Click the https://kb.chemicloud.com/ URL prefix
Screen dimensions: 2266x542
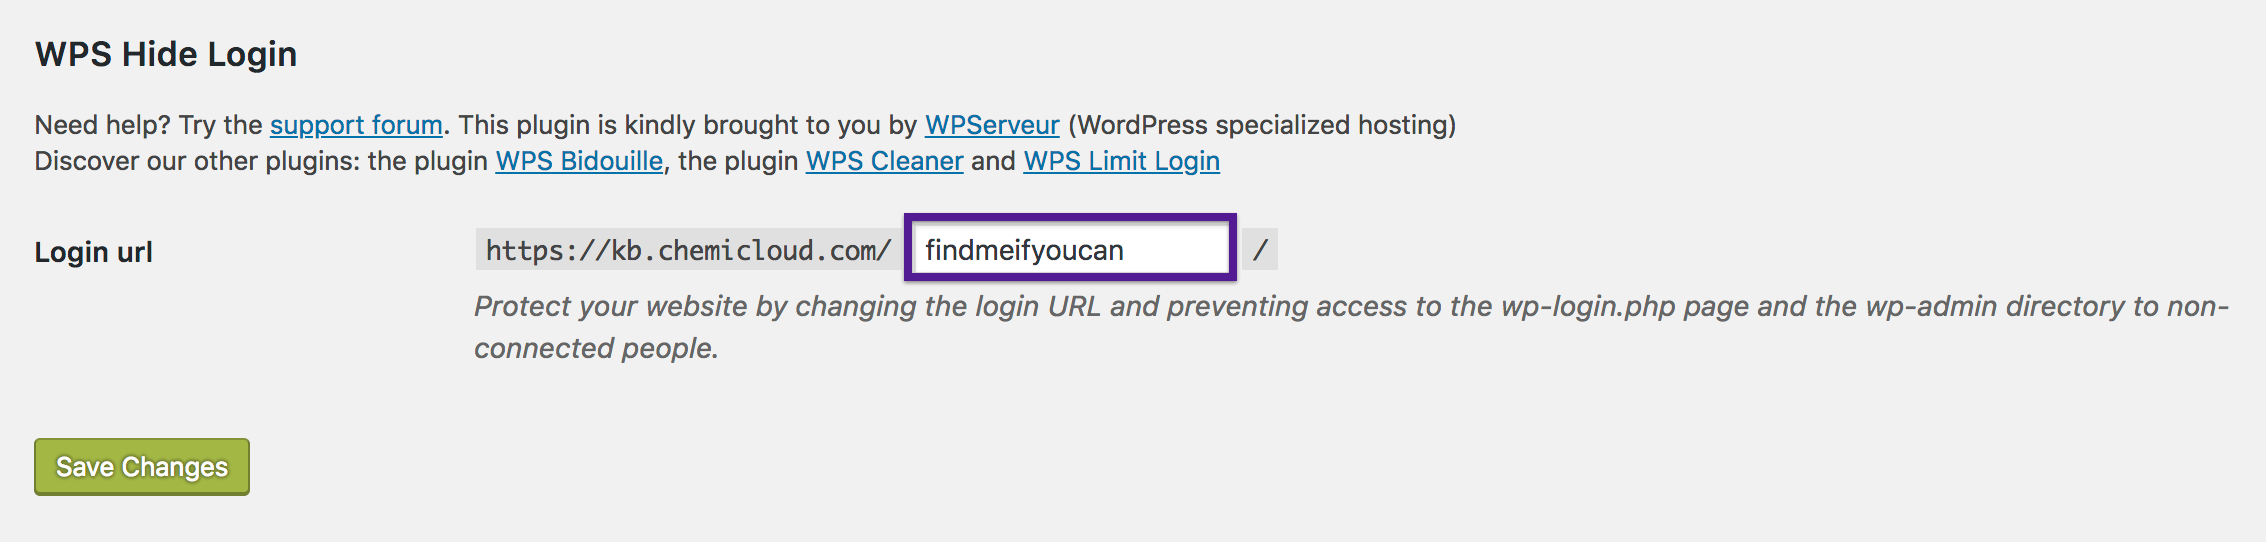click(x=687, y=250)
